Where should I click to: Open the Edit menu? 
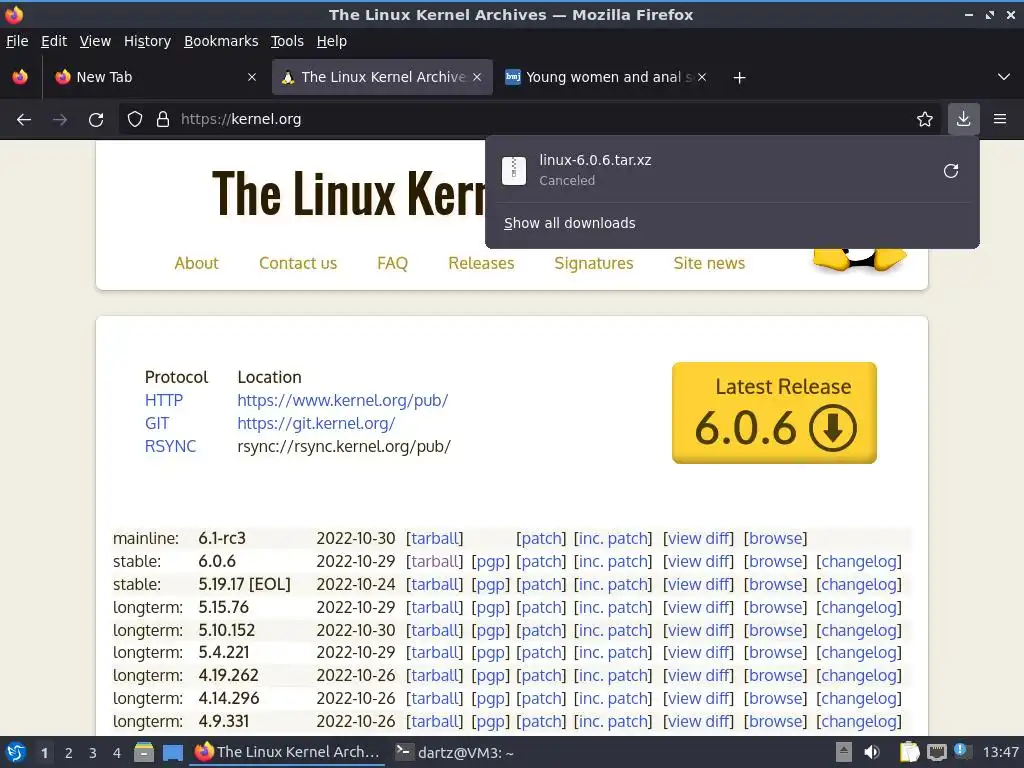pos(54,41)
